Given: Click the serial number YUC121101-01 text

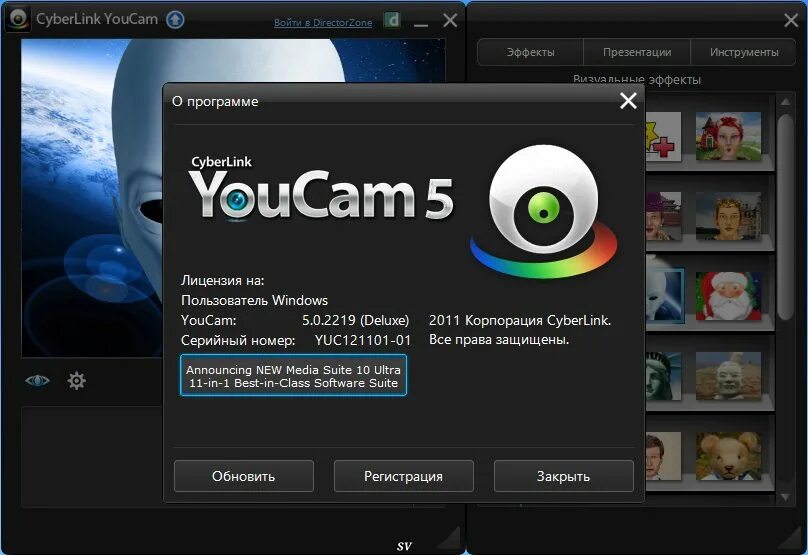Looking at the screenshot, I should 363,340.
